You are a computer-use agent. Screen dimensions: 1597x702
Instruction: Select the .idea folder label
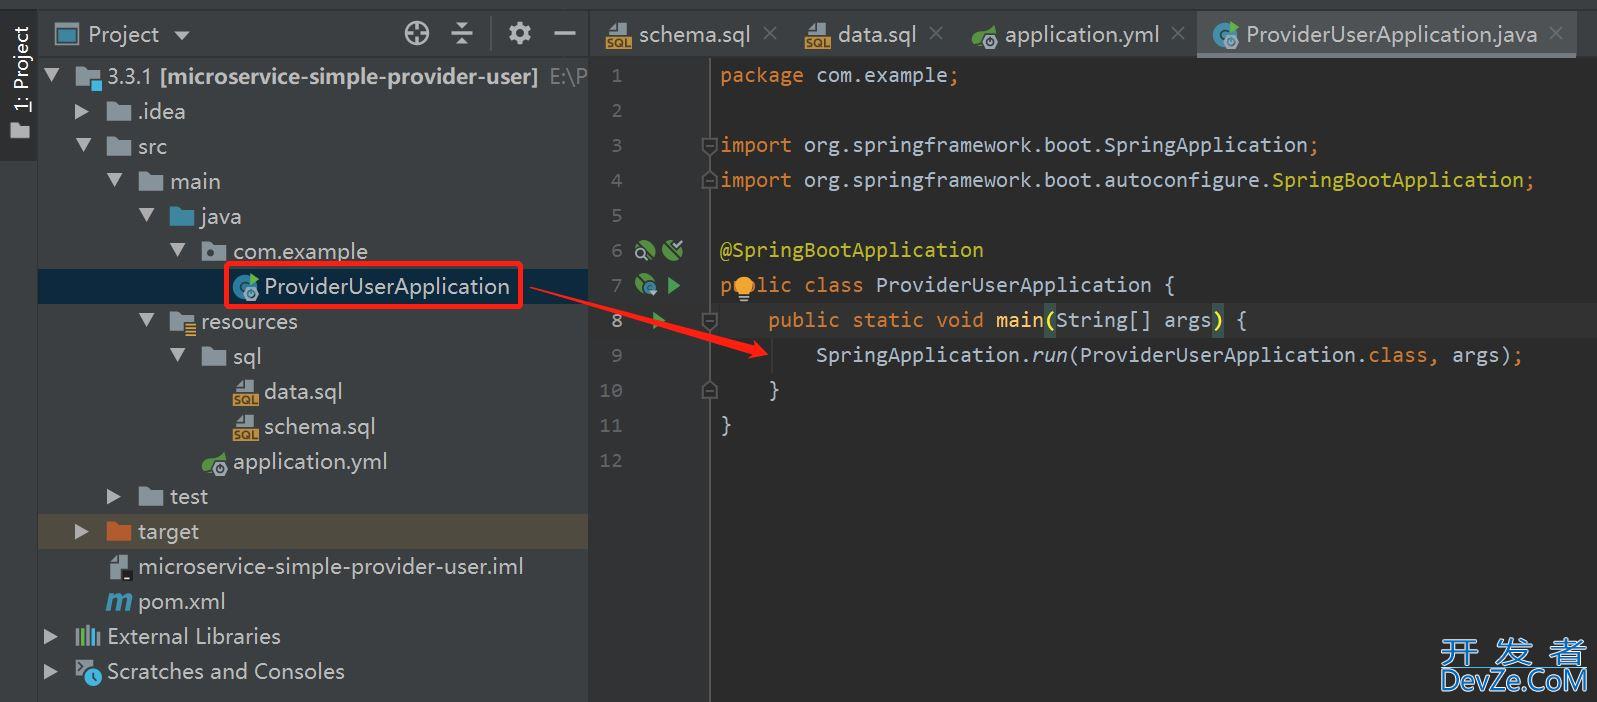pyautogui.click(x=161, y=112)
